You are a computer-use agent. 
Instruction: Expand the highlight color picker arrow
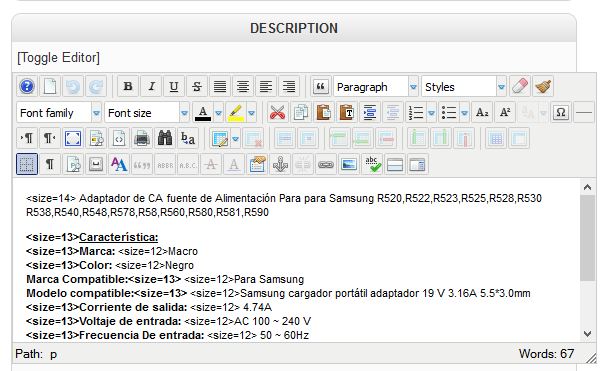click(x=252, y=113)
